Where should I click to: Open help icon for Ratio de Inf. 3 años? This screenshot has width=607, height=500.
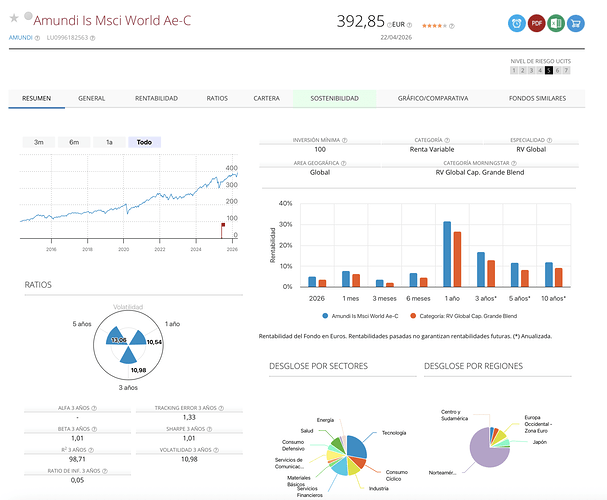105,471
